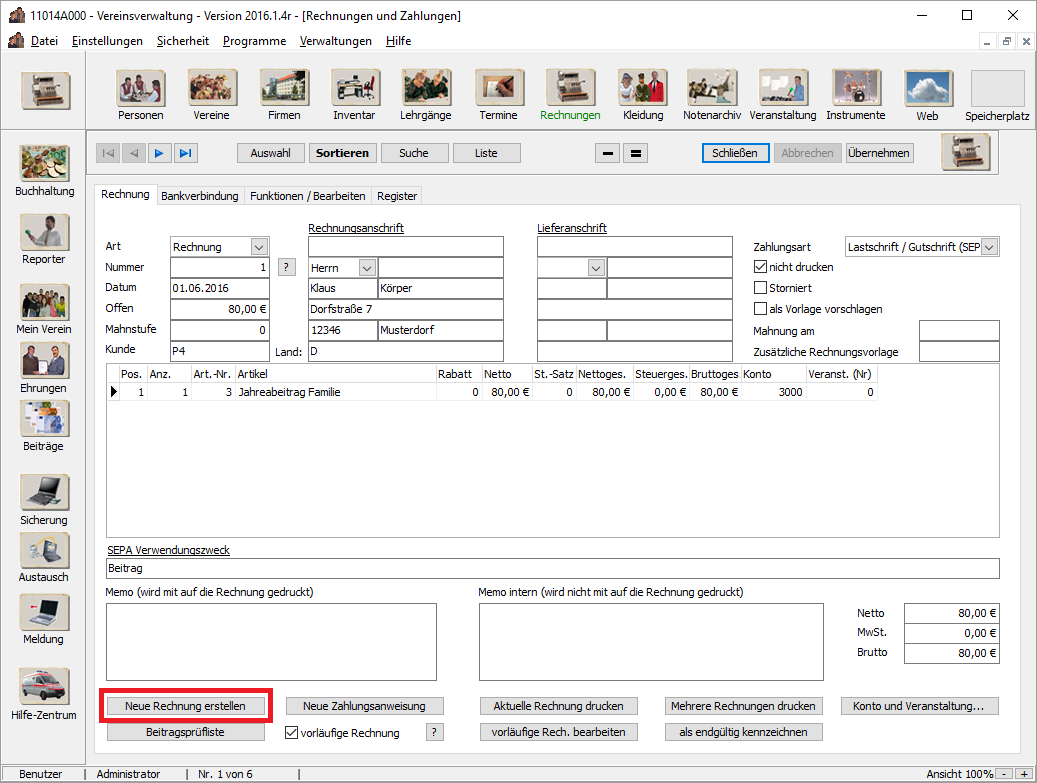Open Buchhaltung in the left sidebar
Viewport: 1037px width, 783px height.
(x=44, y=164)
